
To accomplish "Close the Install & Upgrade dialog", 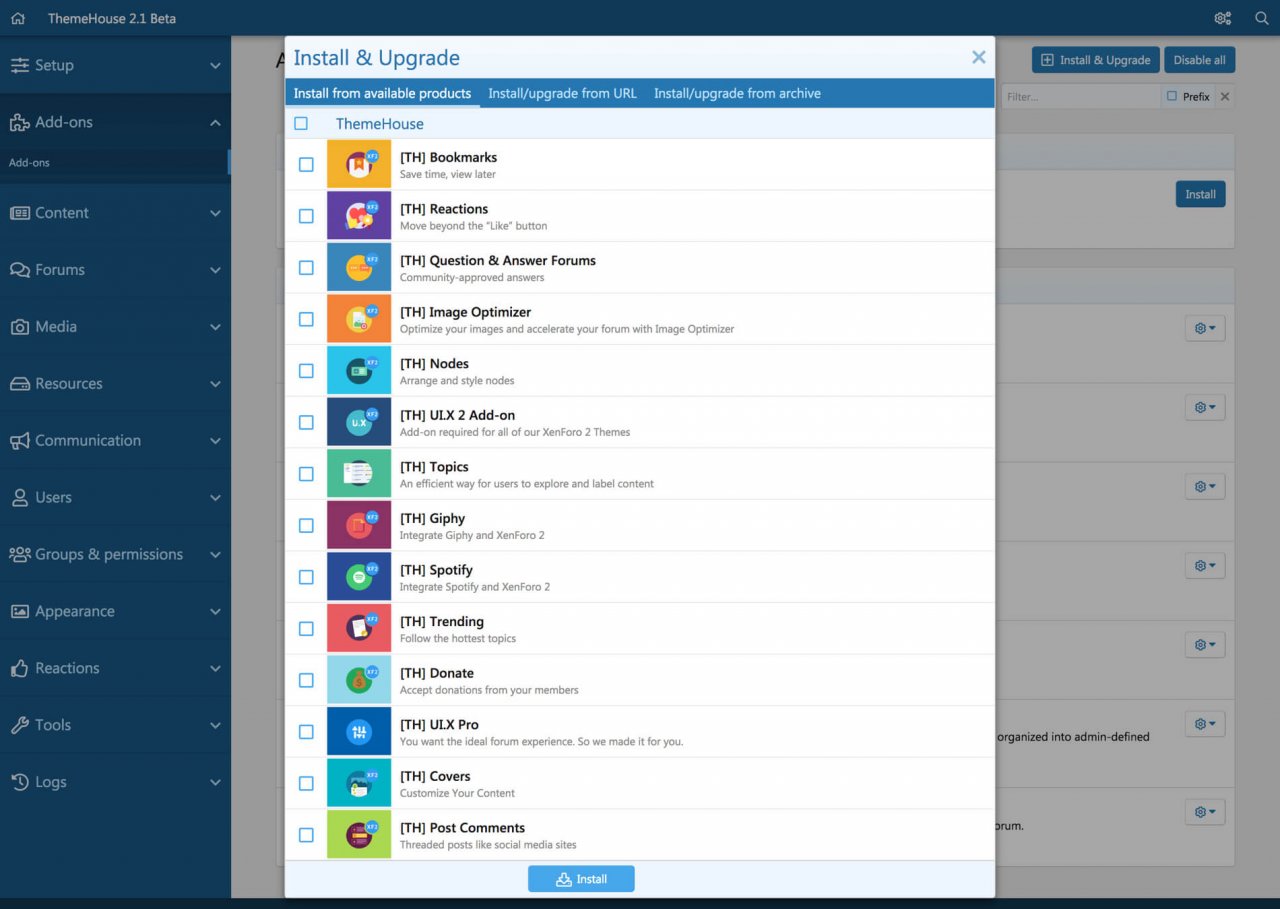I will pos(978,58).
